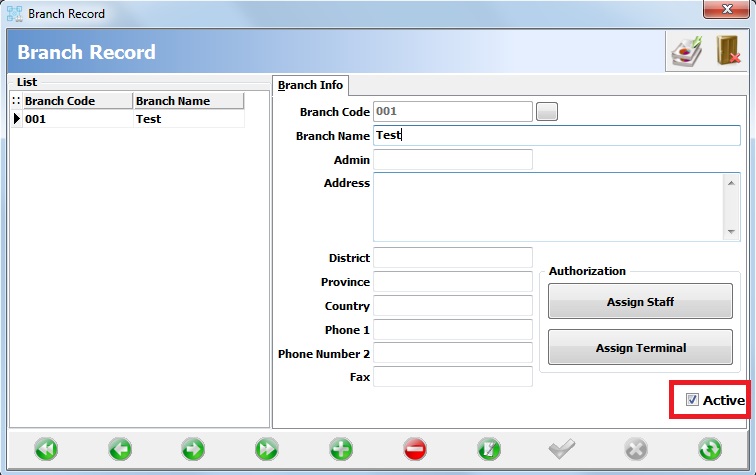Go to first record with double-left arrow

46,449
